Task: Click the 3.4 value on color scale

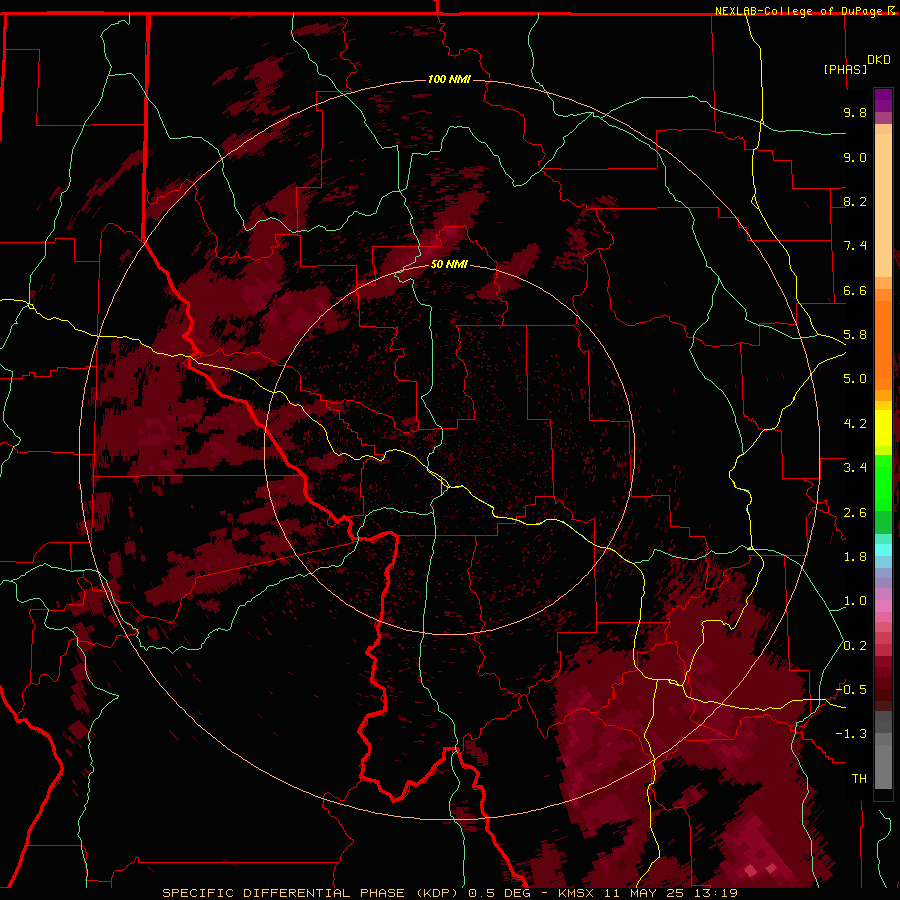Action: click(x=855, y=468)
